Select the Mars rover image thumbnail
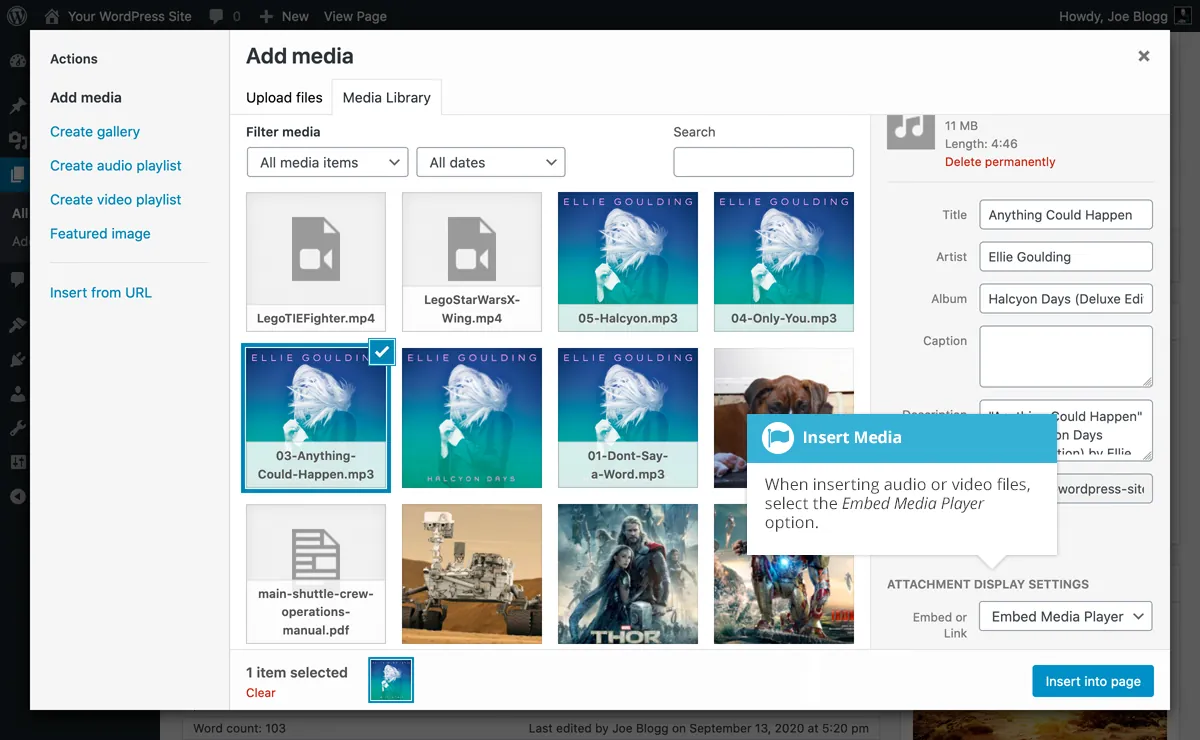The height and width of the screenshot is (740, 1200). (x=472, y=574)
